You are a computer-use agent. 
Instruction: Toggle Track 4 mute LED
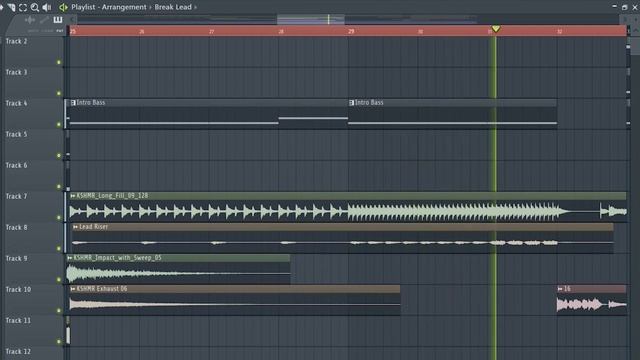58,124
